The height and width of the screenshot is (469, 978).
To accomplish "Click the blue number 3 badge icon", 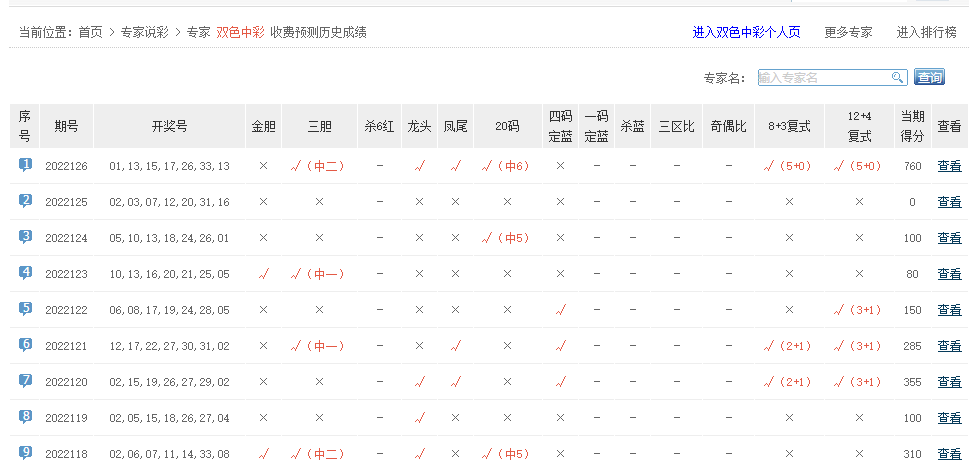I will point(25,237).
